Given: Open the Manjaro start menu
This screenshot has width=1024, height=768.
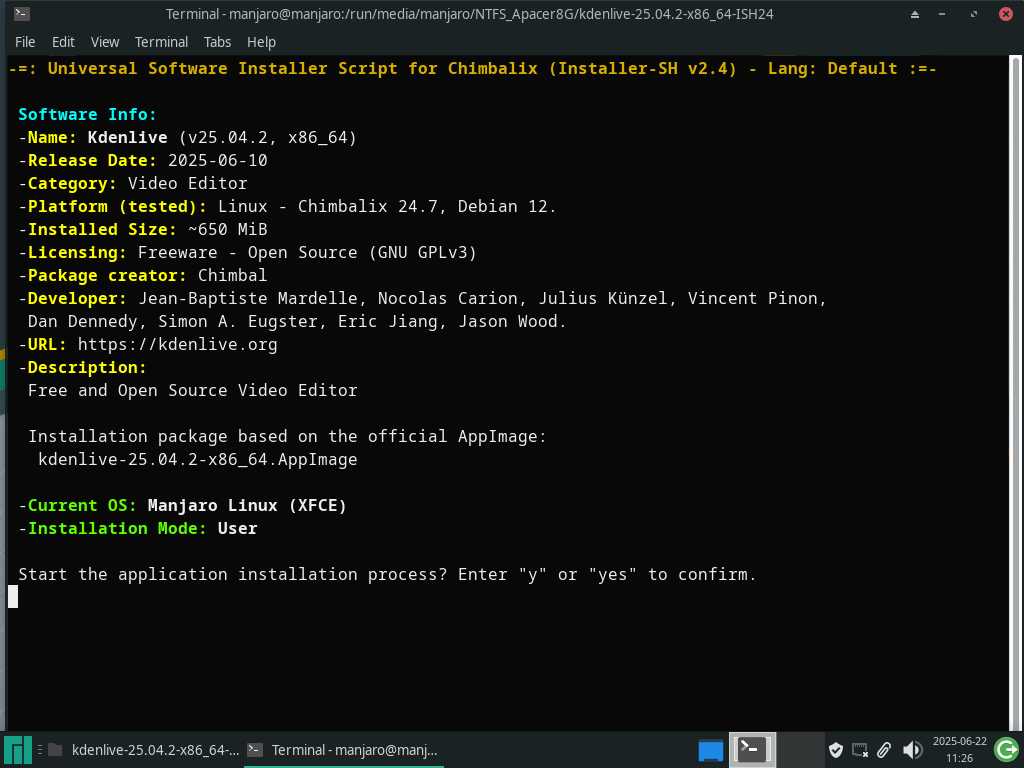Looking at the screenshot, I should [x=17, y=750].
